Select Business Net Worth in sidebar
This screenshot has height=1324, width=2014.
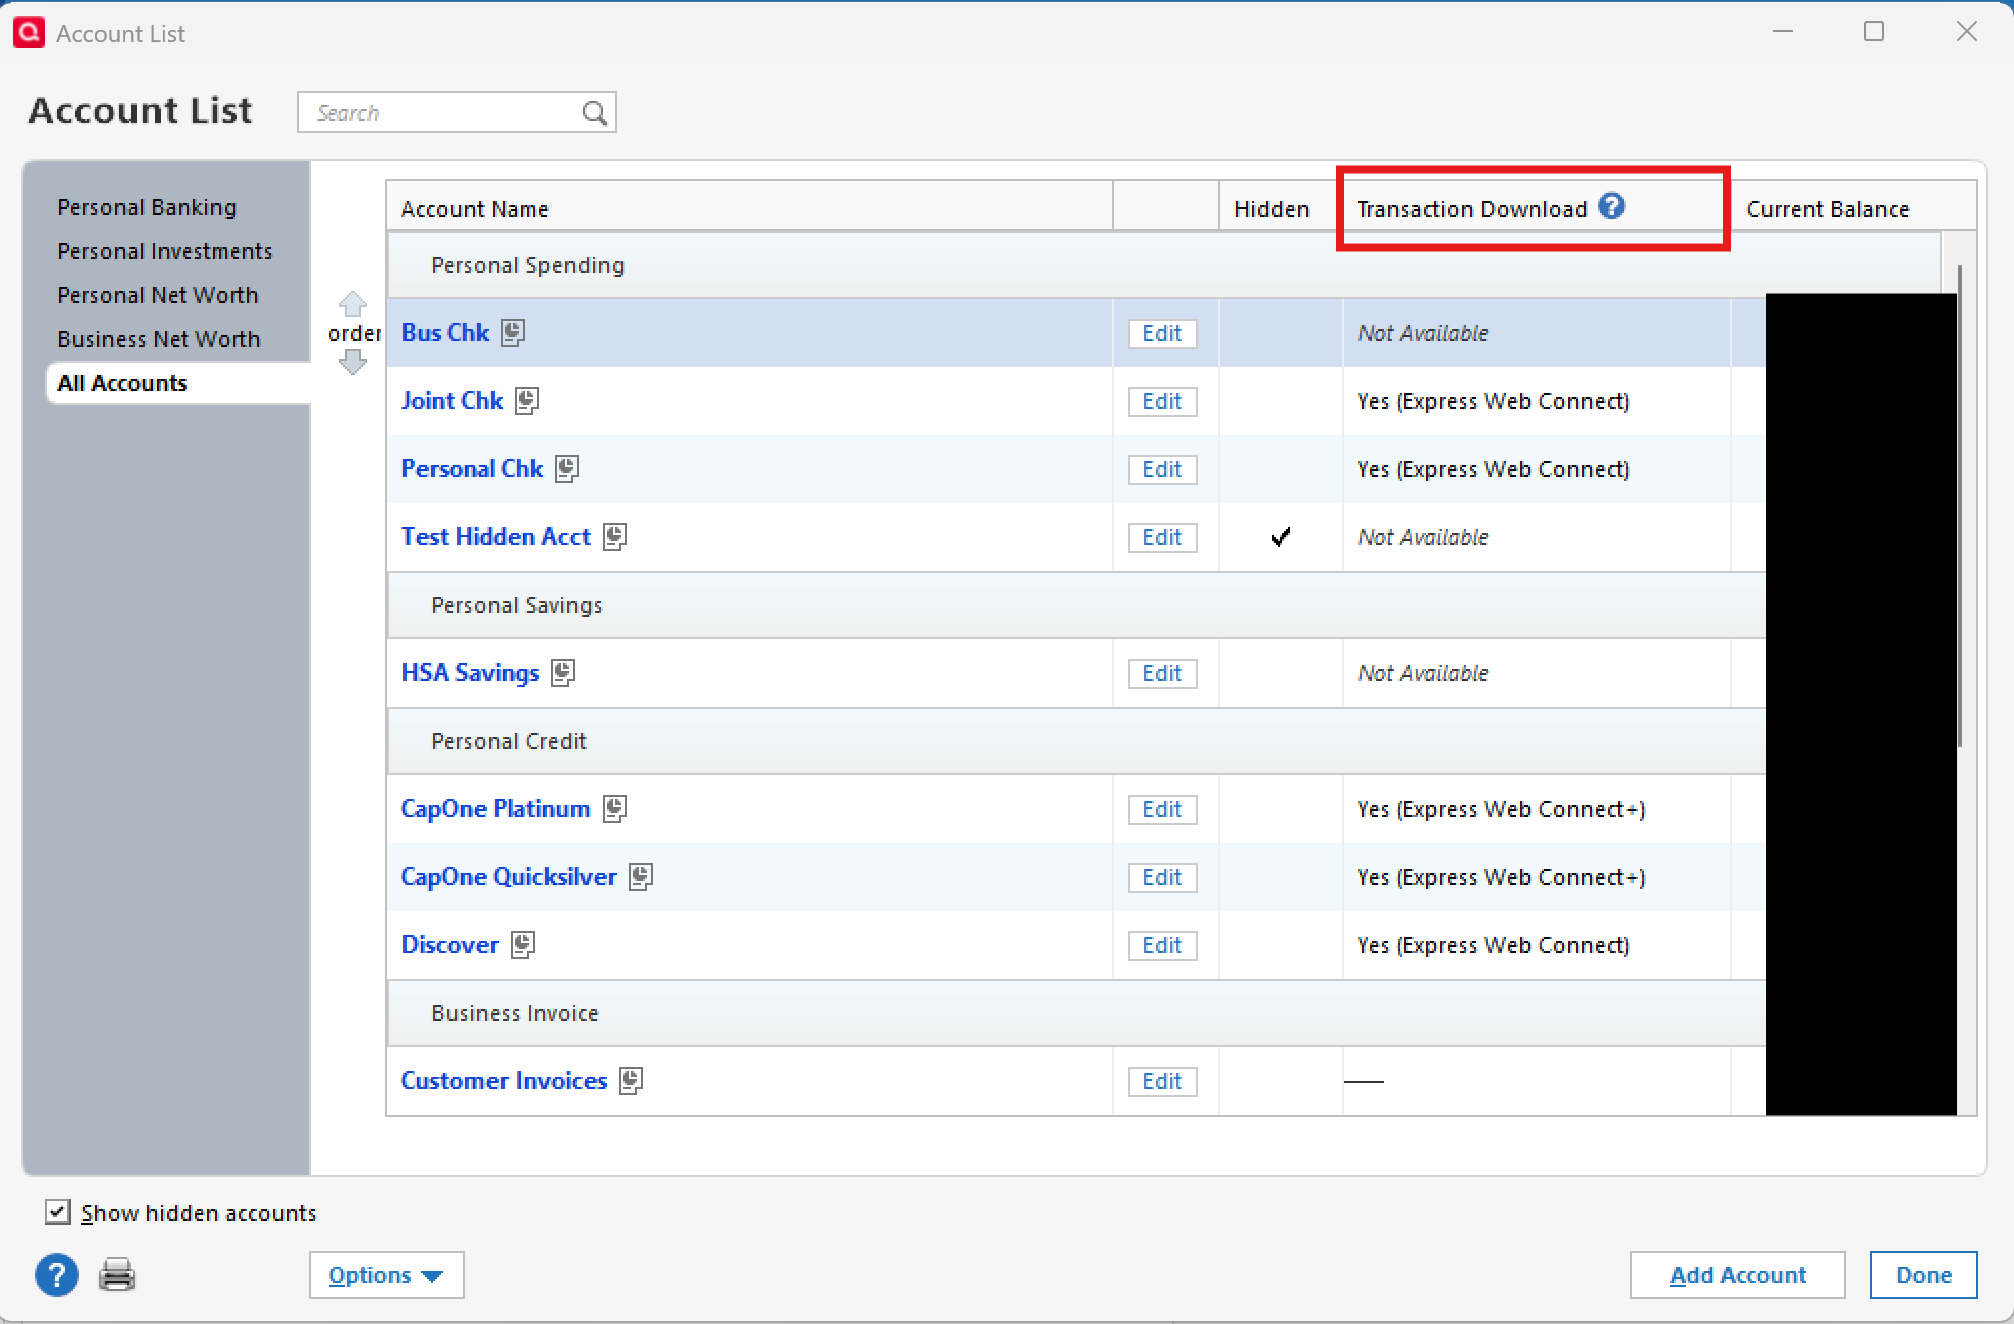[159, 339]
